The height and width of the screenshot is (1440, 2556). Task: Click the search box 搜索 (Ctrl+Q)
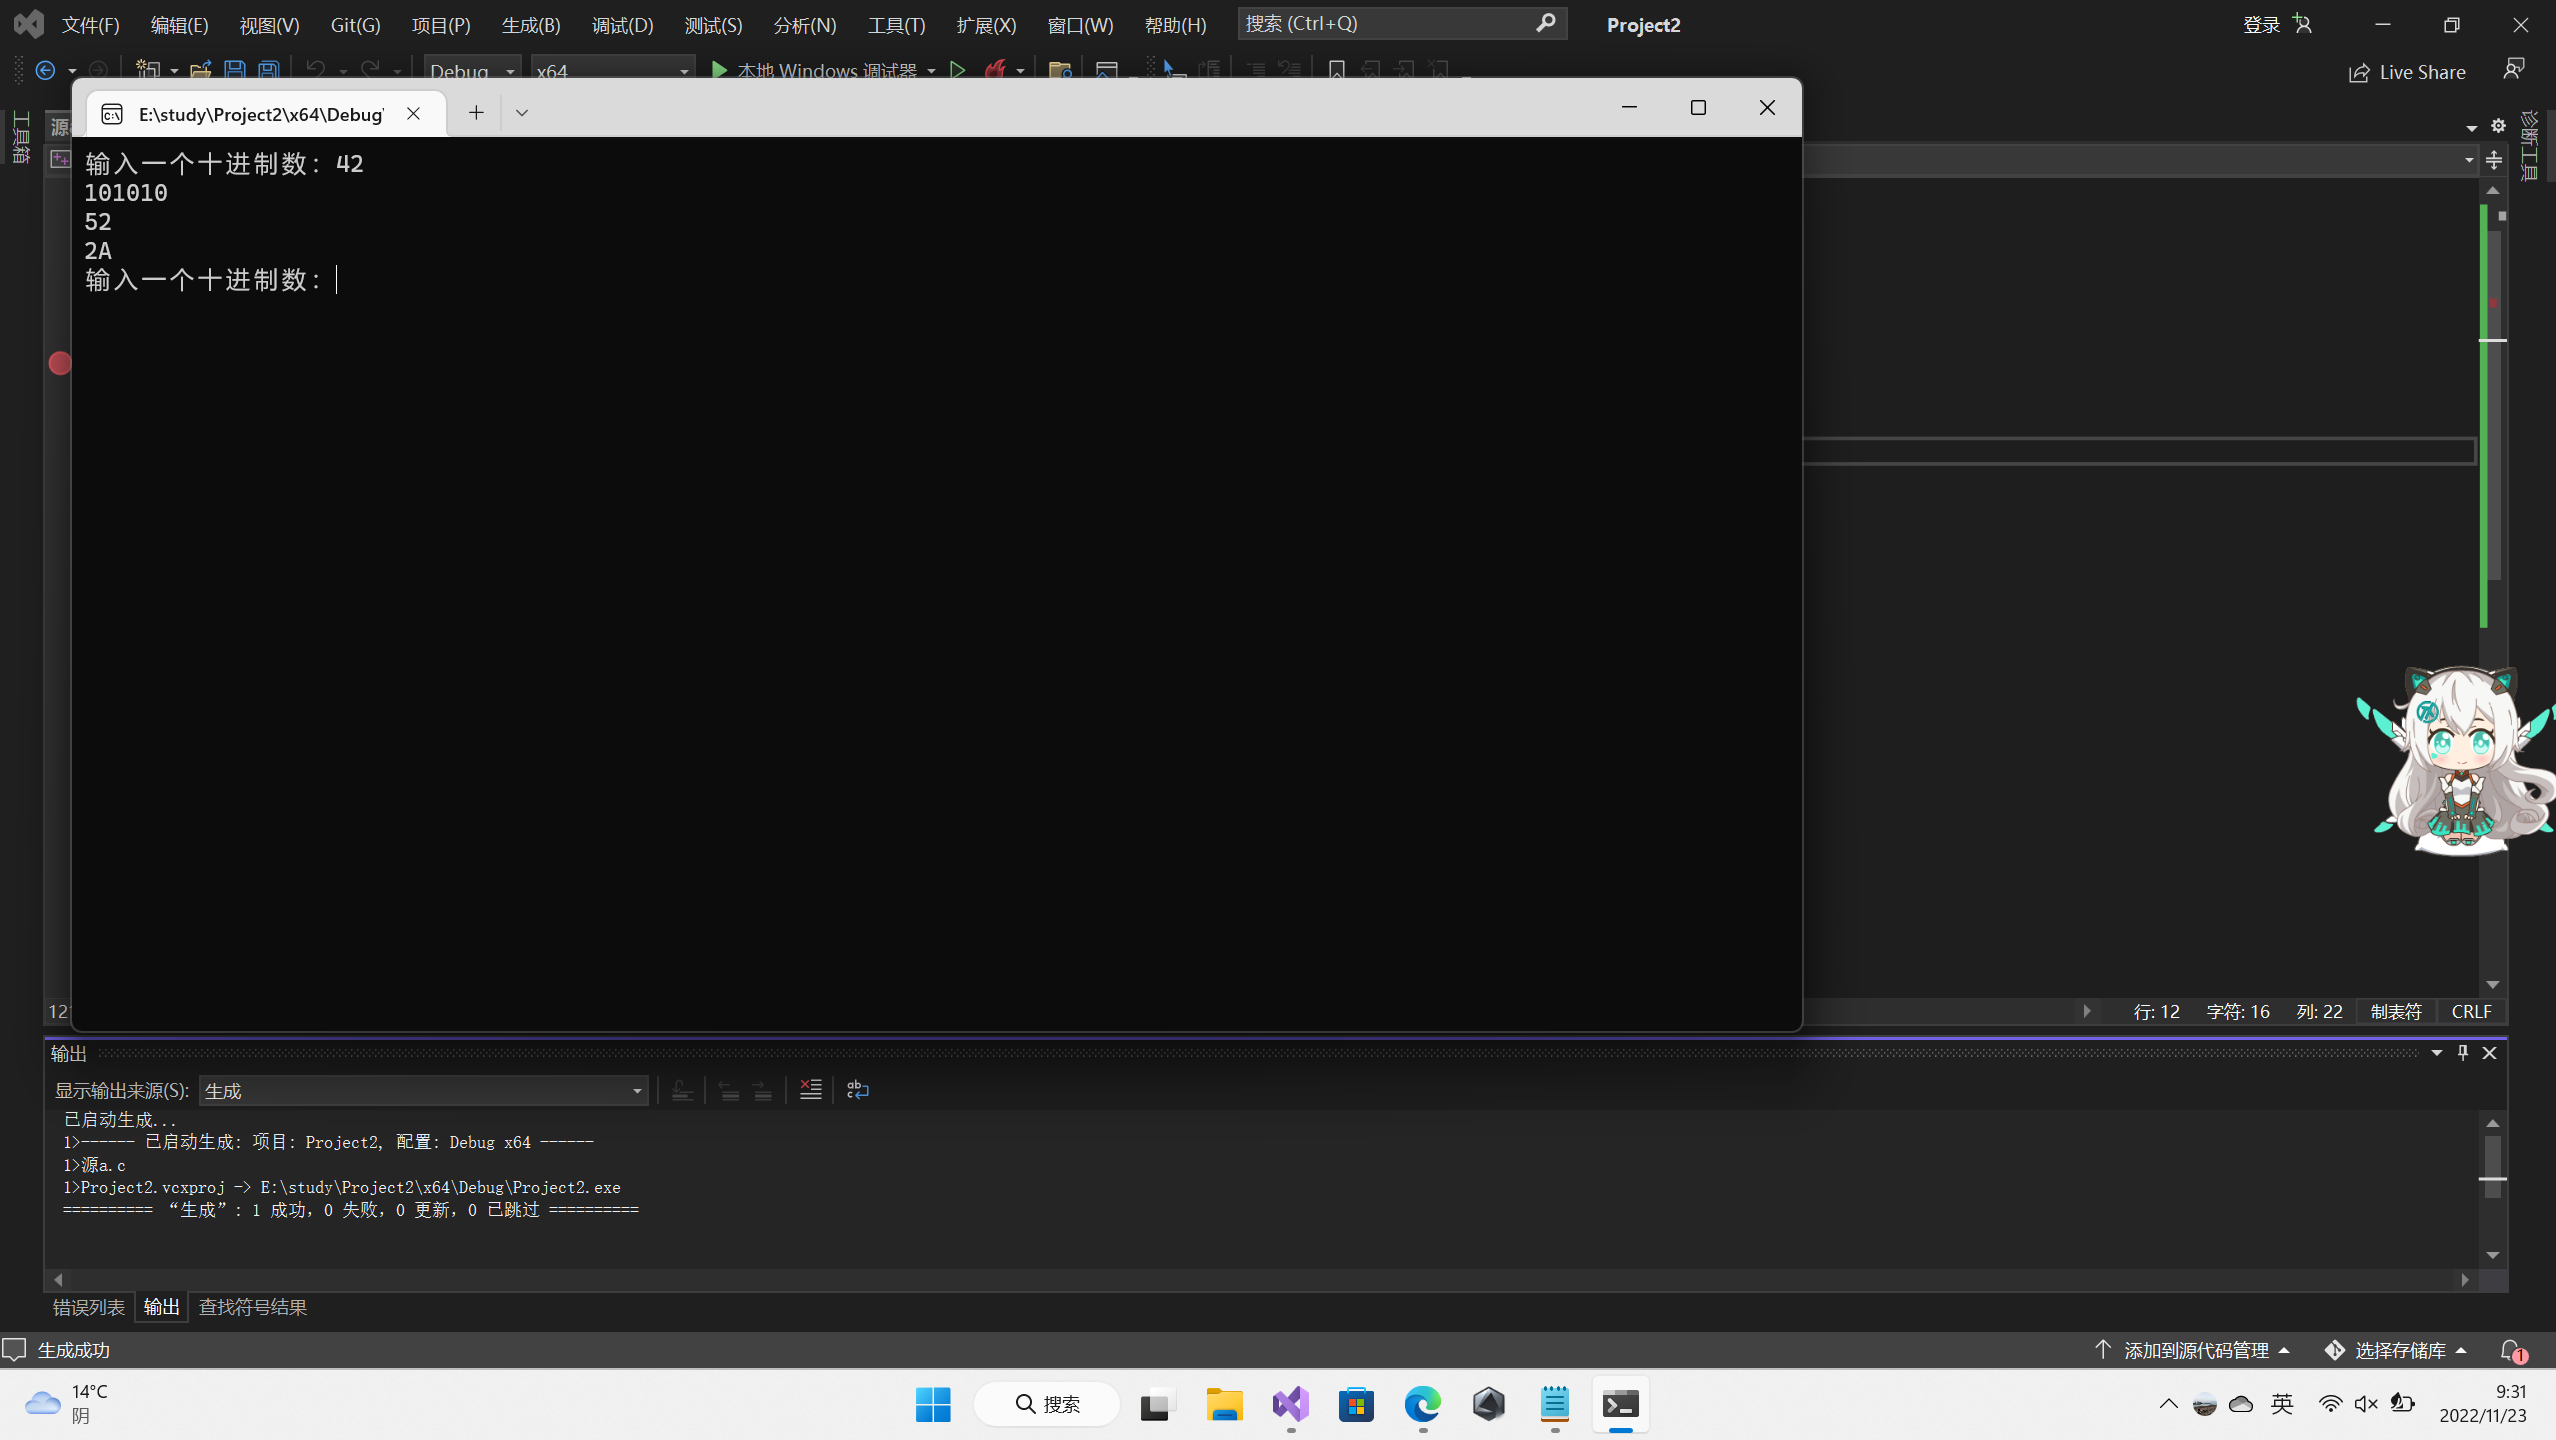point(1388,23)
